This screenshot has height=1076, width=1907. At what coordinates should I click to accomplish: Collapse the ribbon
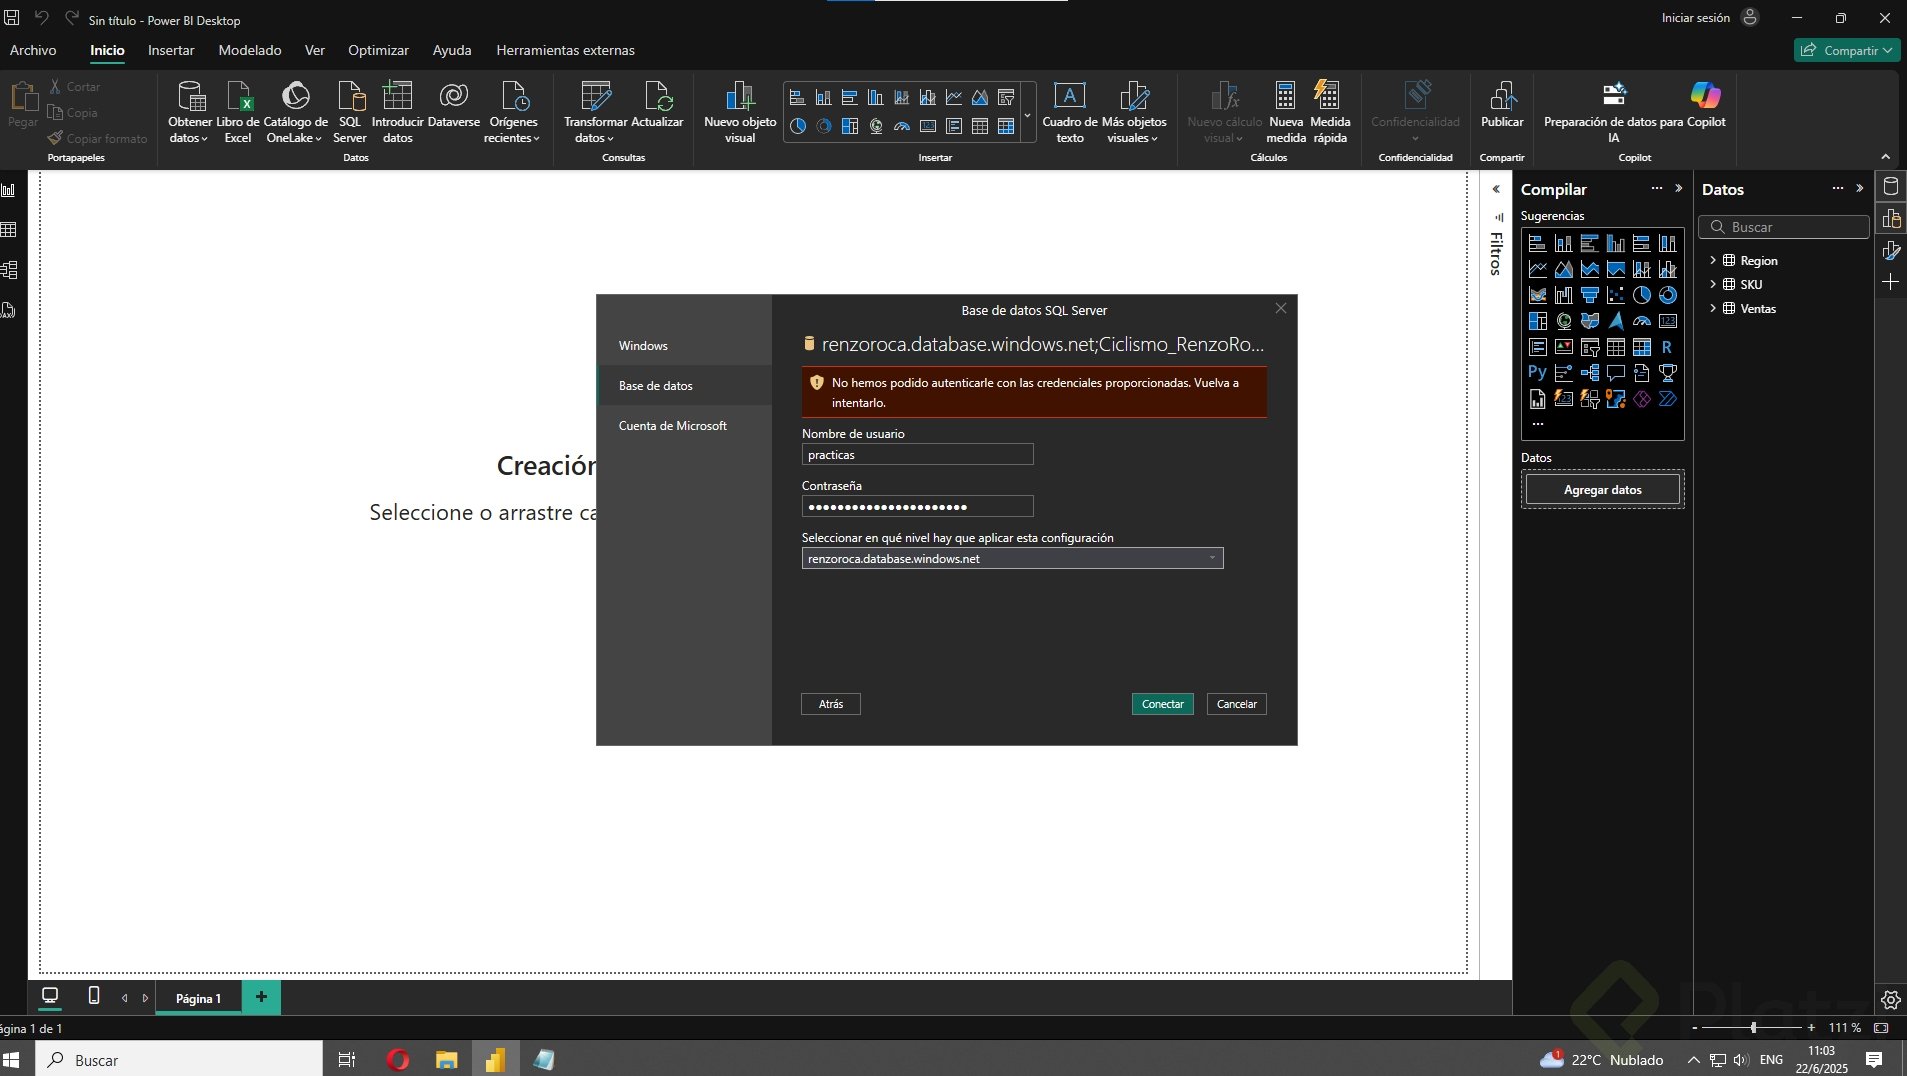pos(1886,157)
